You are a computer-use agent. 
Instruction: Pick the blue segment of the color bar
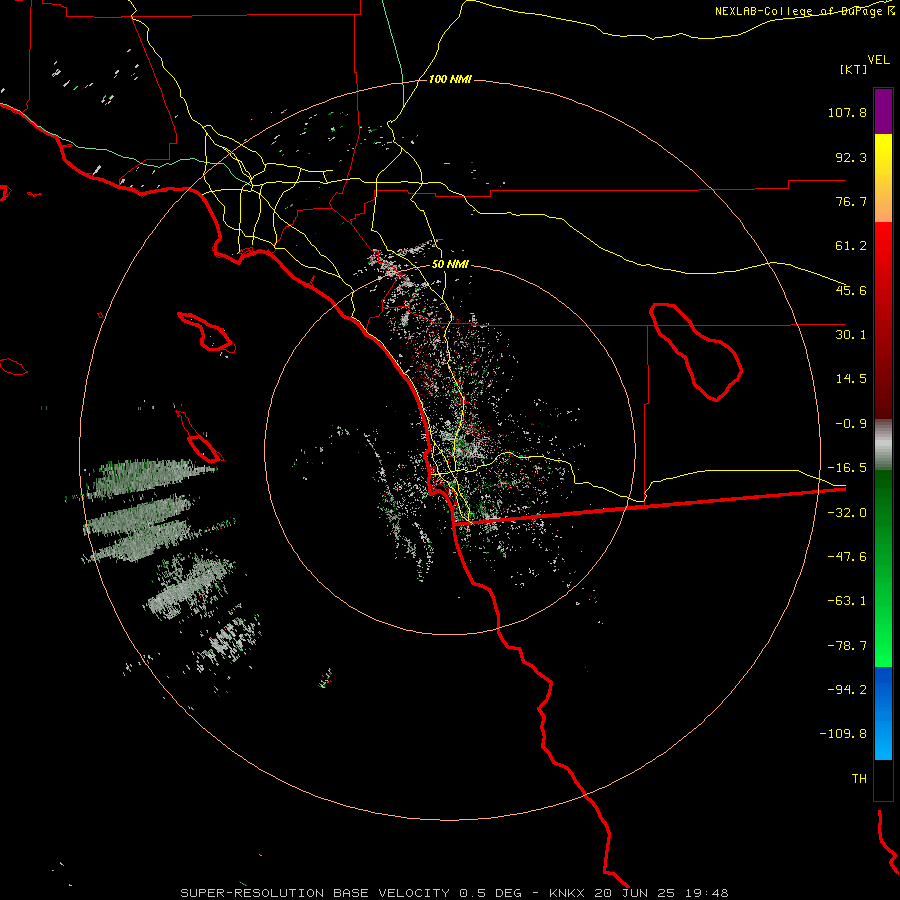(x=883, y=713)
